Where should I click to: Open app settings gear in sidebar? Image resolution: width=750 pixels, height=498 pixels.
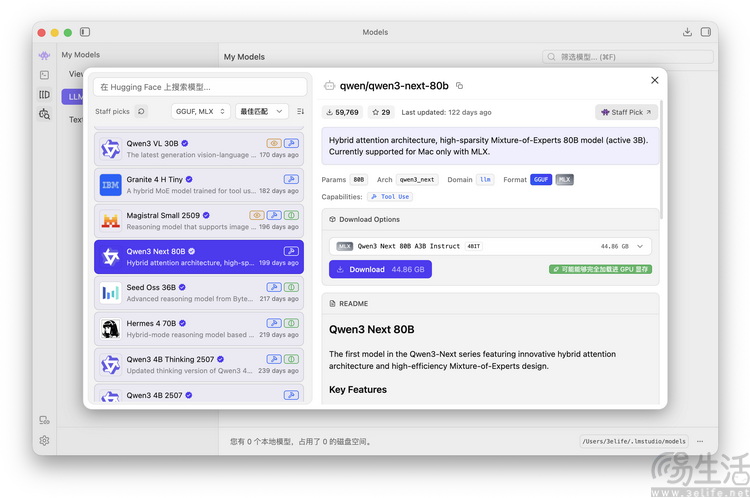coord(44,441)
